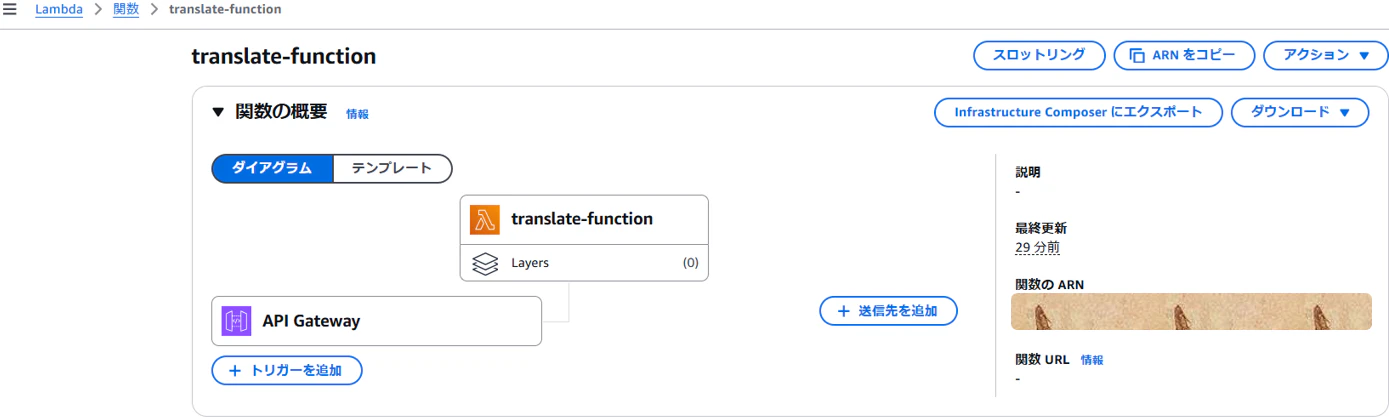Click the copy icon in ARN をコピー
Screen dimensions: 1389x417
(1136, 56)
